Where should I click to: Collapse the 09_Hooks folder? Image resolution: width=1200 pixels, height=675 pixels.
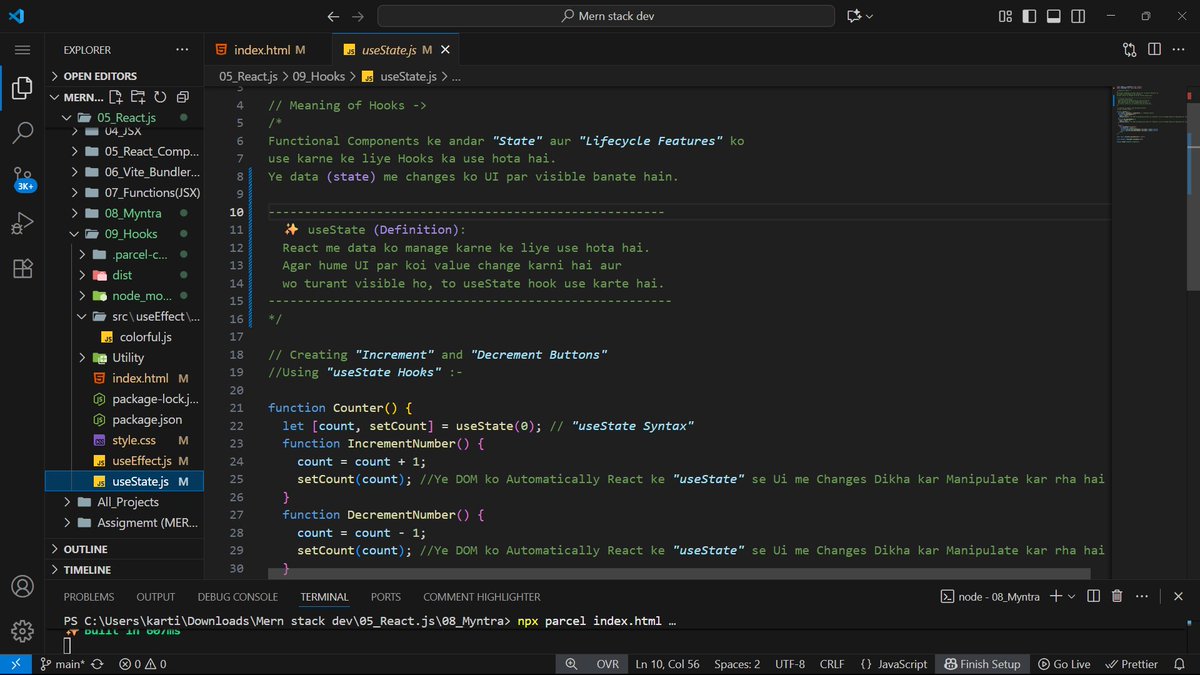(124, 234)
